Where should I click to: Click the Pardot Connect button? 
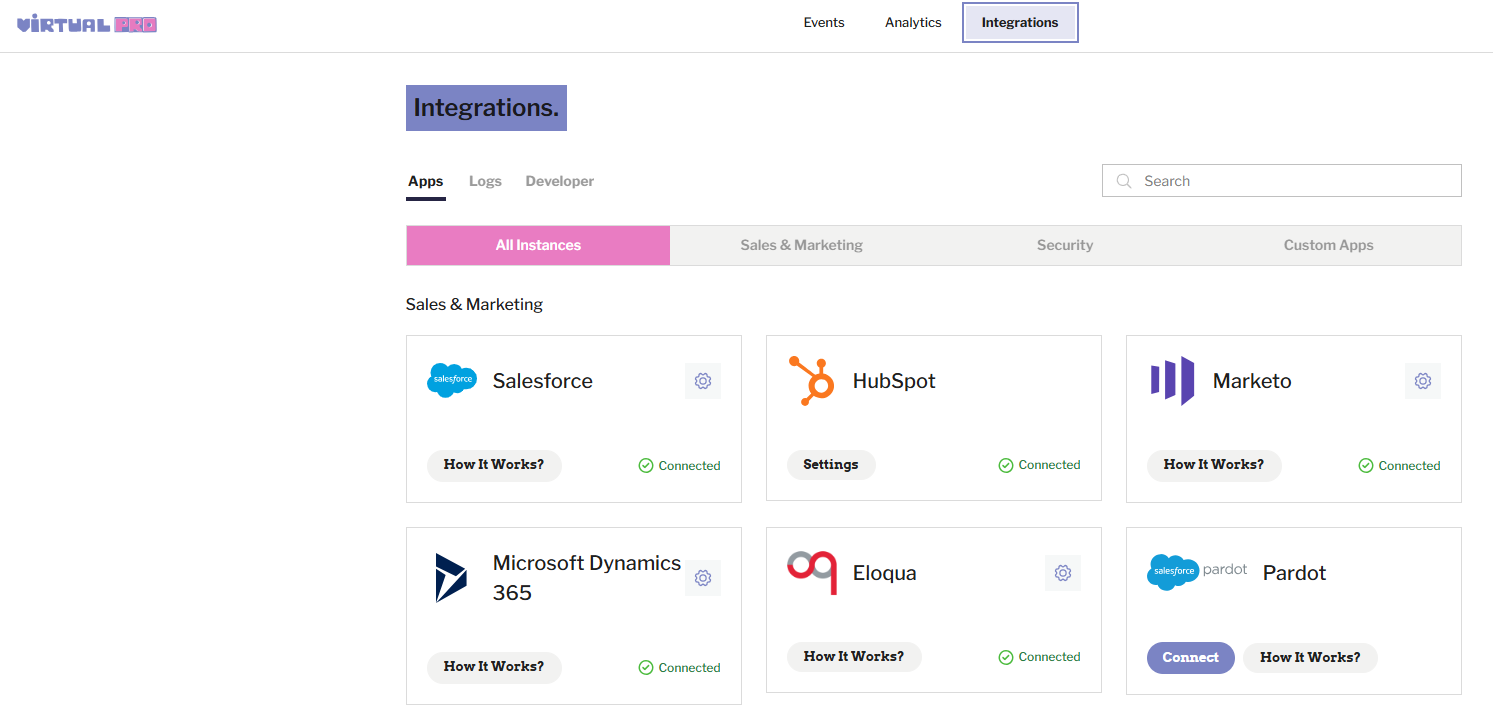(x=1191, y=658)
